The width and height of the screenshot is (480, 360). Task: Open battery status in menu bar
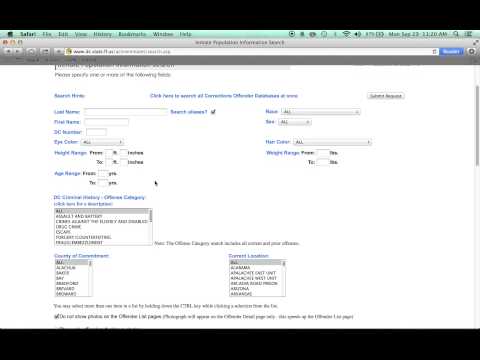[375, 34]
